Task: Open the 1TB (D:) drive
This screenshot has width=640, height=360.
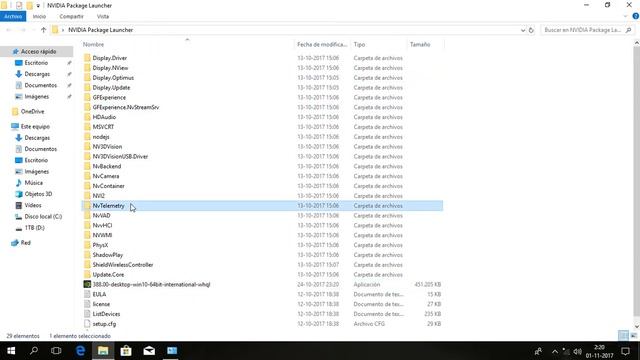Action: point(34,228)
